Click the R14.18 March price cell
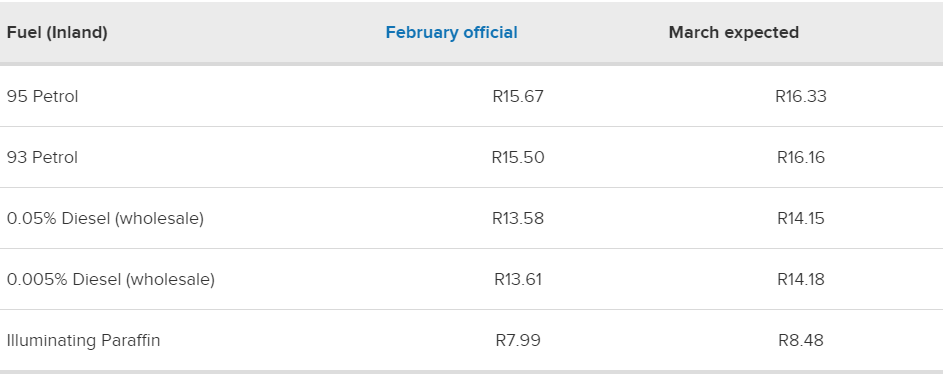The image size is (949, 380). [x=801, y=280]
